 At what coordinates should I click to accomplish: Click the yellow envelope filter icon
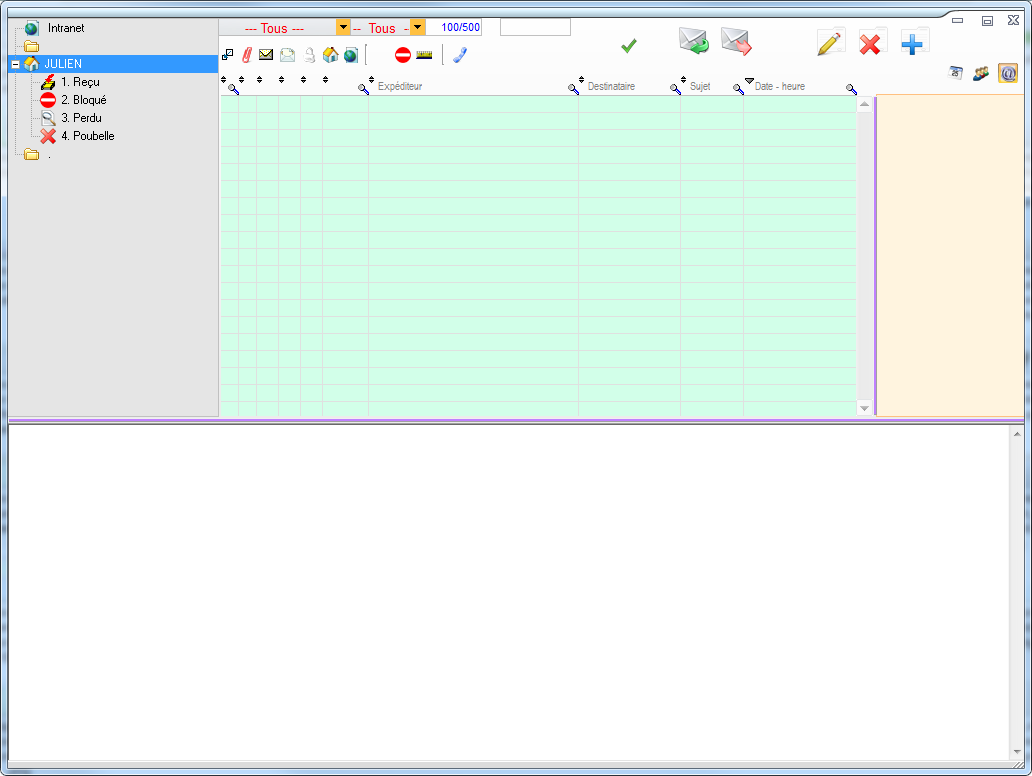pos(266,55)
